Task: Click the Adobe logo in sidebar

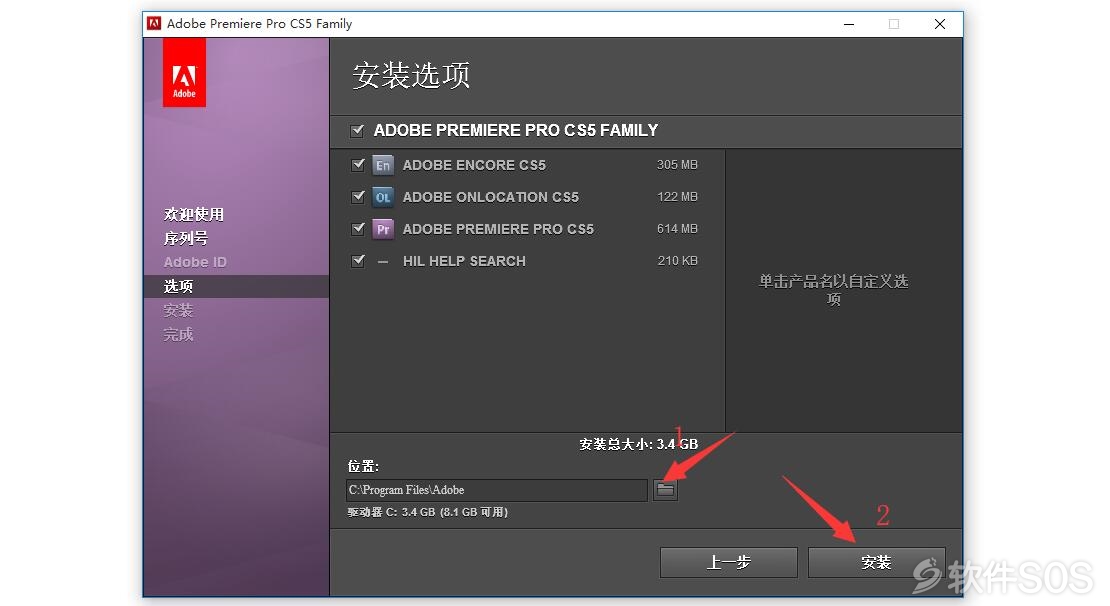Action: pos(184,73)
